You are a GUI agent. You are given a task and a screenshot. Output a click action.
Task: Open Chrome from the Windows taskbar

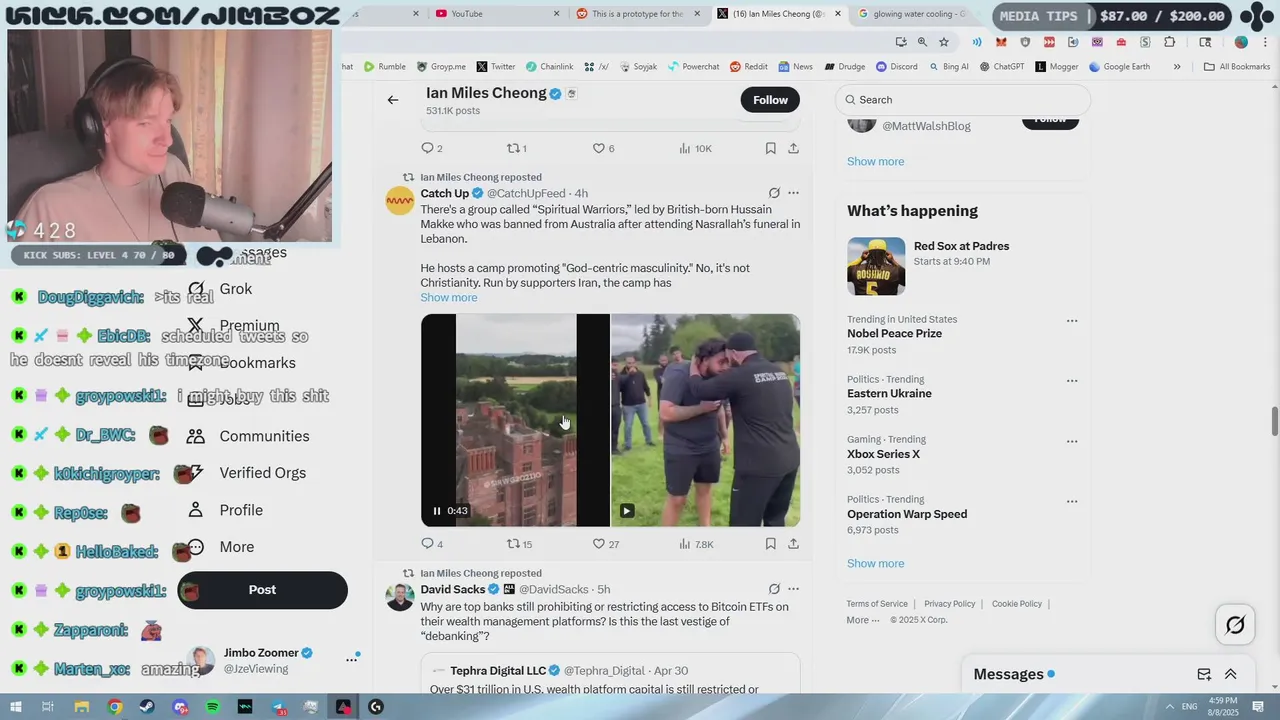(115, 707)
